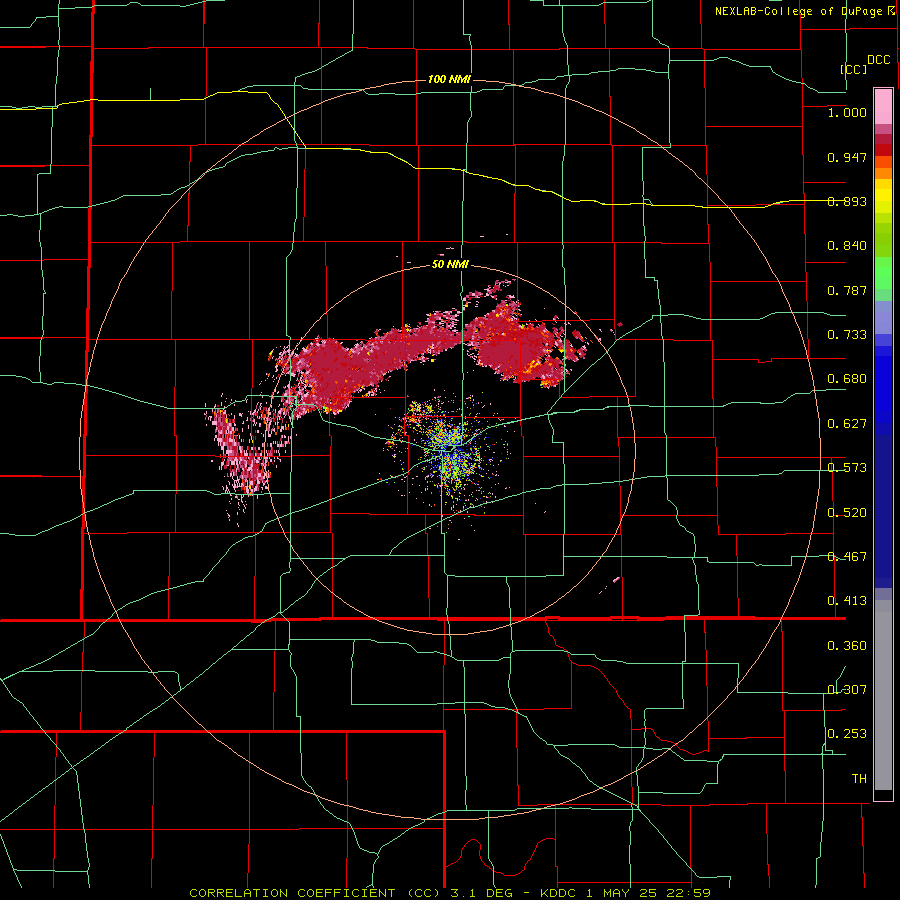Viewport: 900px width, 900px height.
Task: Click the 0.413 scale value
Action: (x=847, y=601)
